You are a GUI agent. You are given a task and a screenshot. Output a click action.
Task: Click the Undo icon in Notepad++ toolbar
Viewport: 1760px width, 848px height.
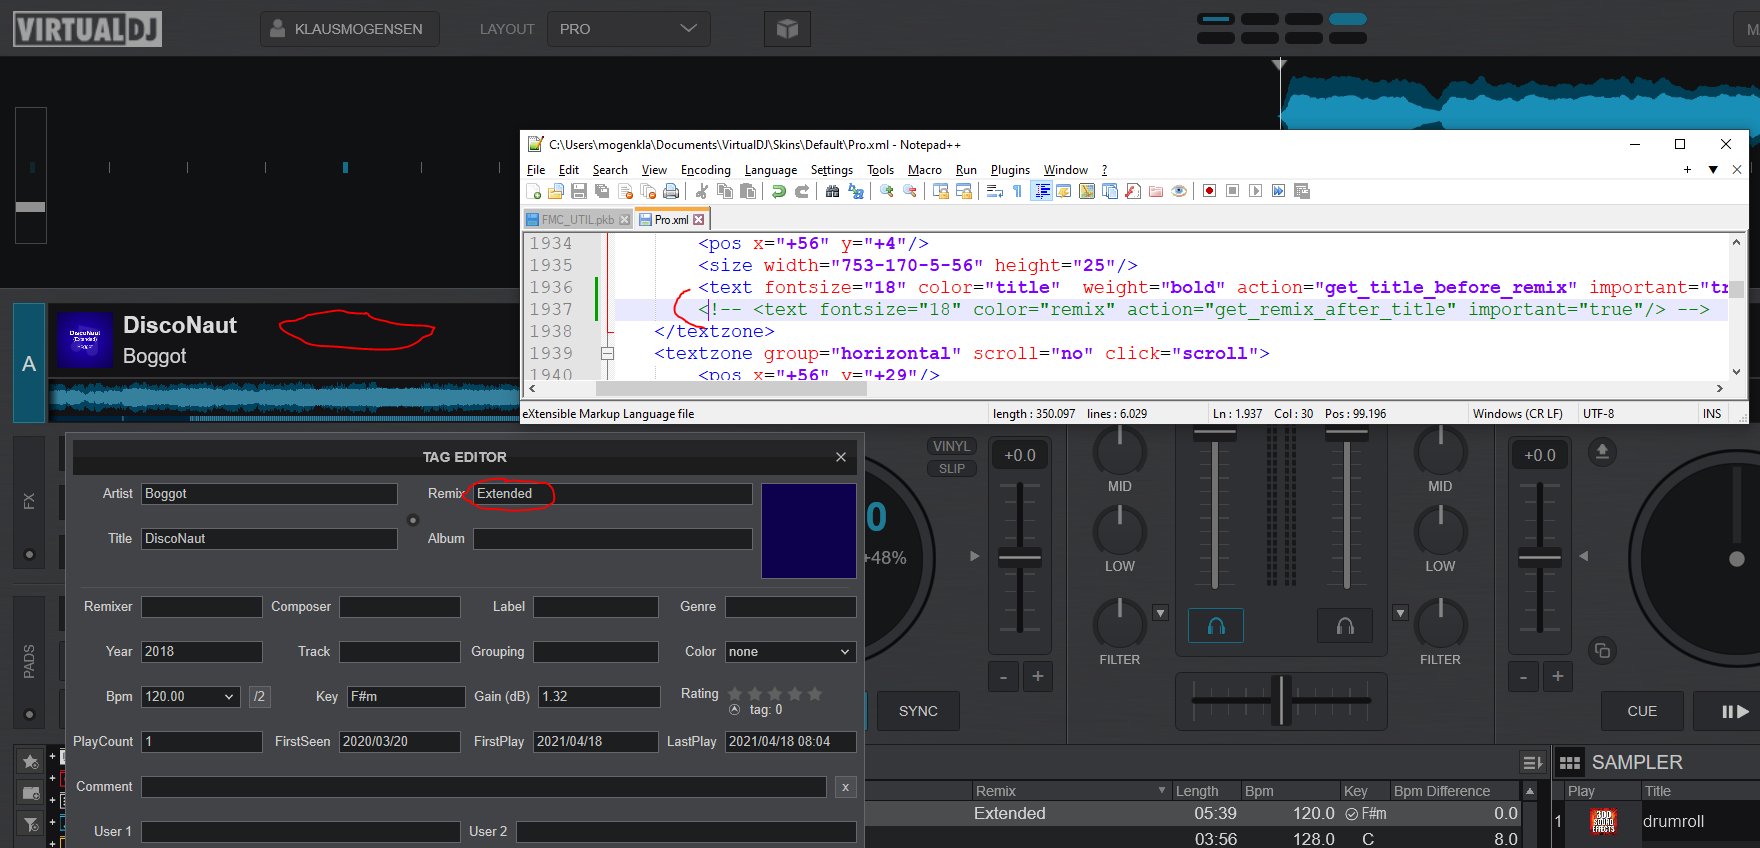coord(778,191)
